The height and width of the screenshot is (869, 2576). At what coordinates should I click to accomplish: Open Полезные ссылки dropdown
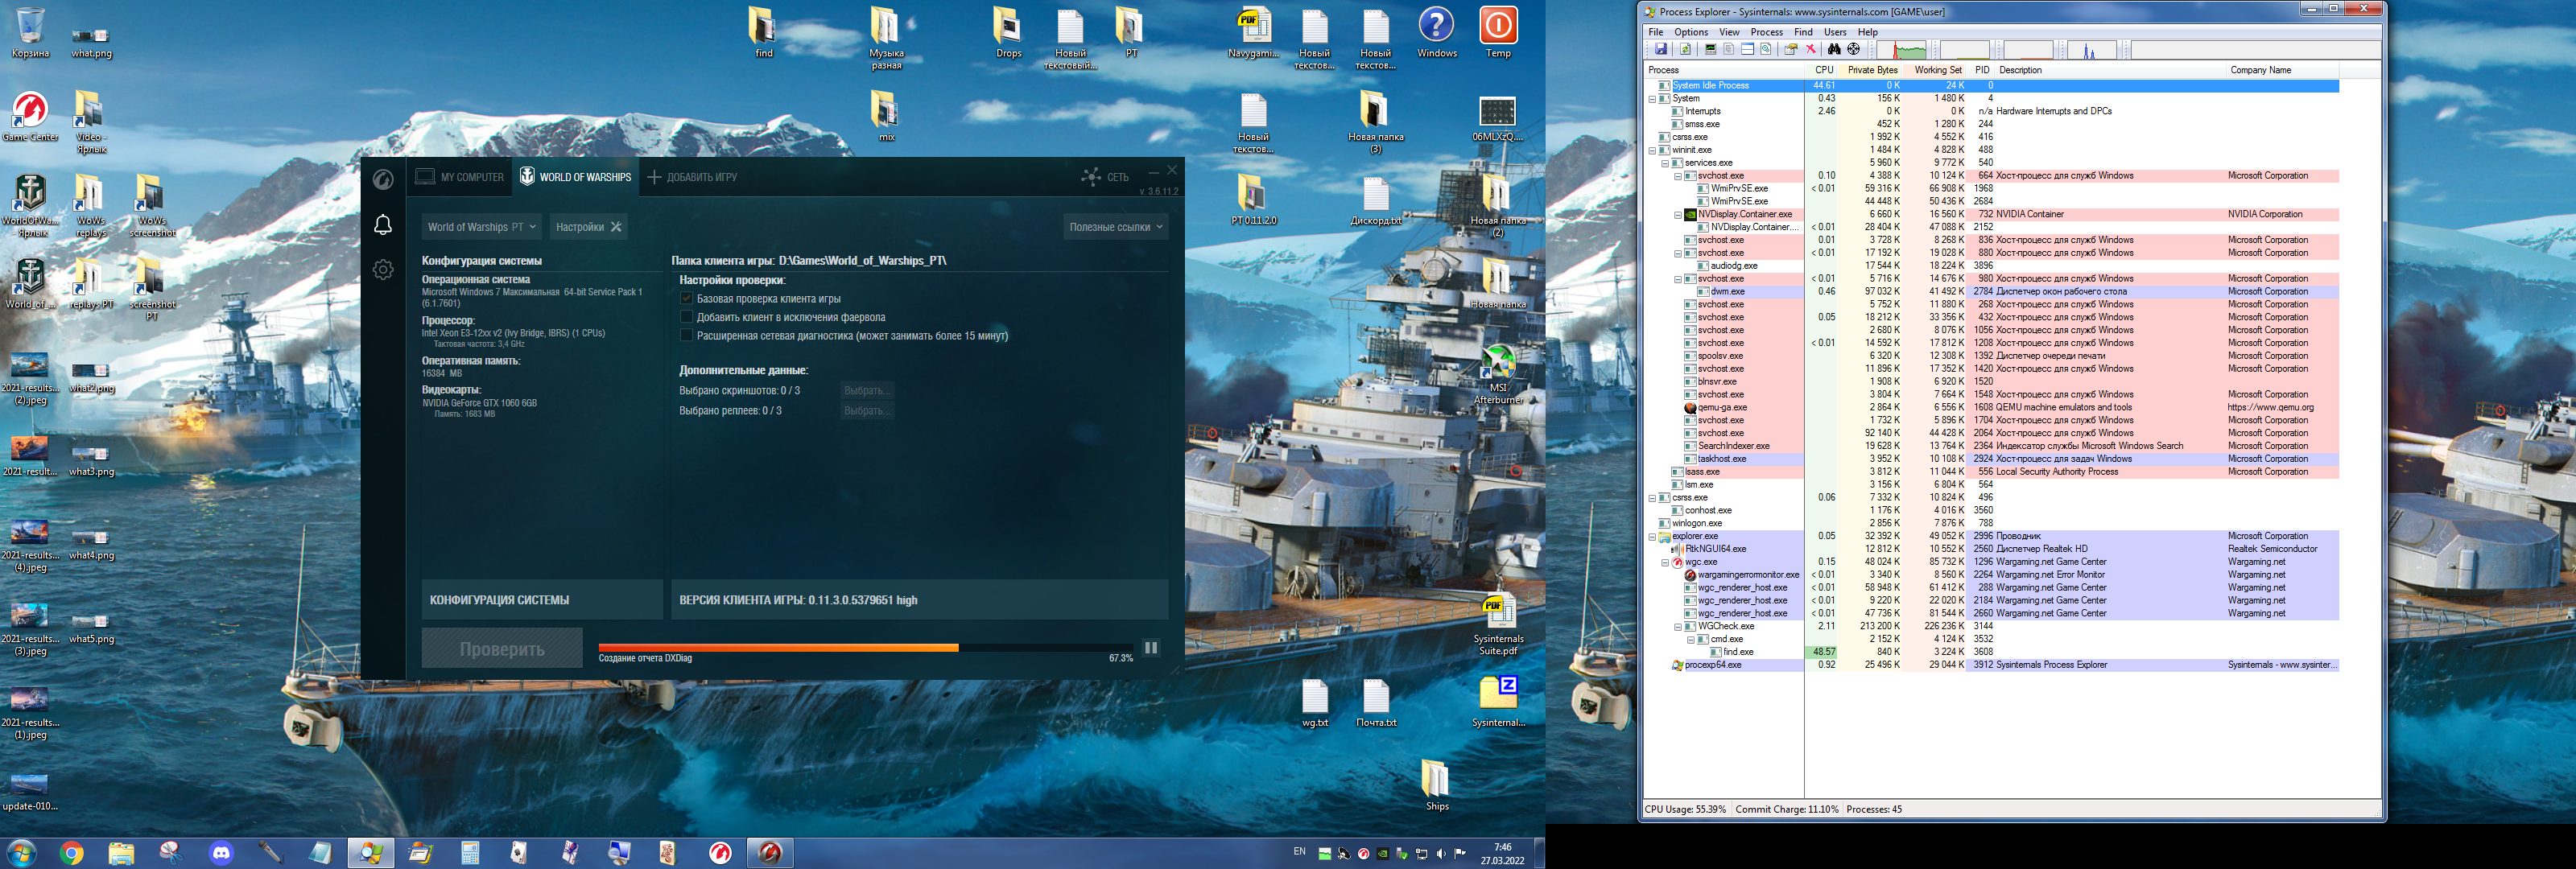point(1116,227)
